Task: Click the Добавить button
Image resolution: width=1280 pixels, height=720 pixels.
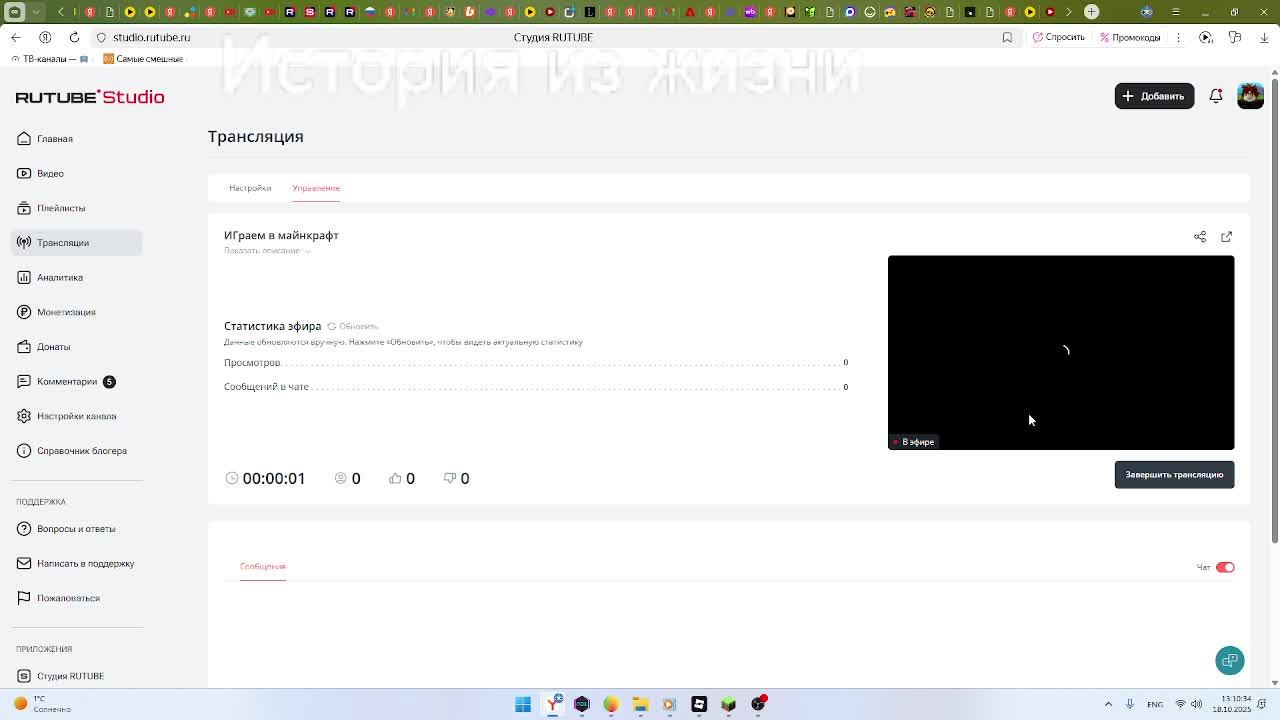Action: point(1154,96)
